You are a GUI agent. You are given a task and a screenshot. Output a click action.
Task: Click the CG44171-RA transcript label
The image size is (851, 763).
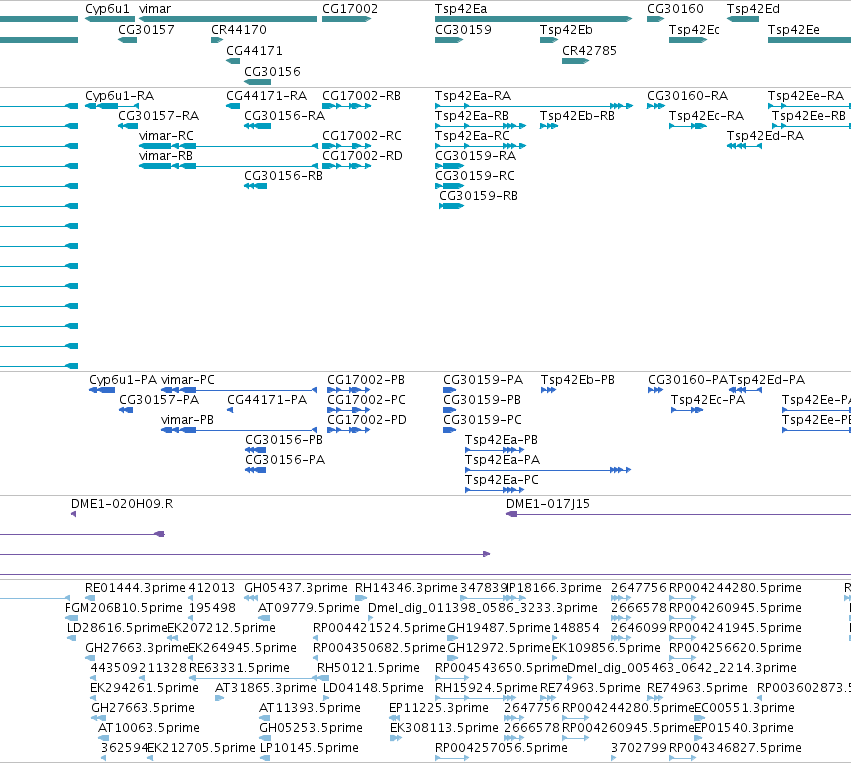266,96
